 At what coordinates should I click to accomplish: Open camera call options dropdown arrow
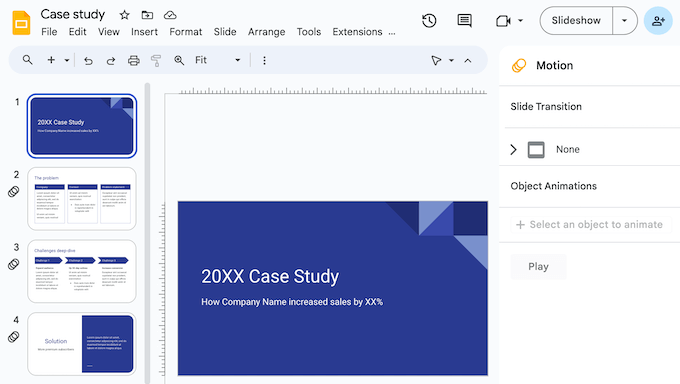coord(520,20)
